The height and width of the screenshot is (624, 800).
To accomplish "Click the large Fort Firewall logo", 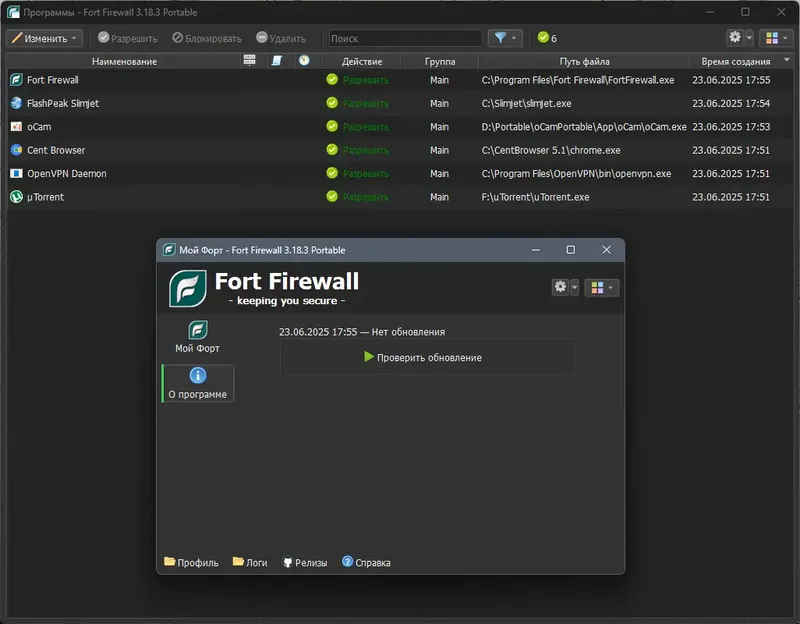I will pos(188,289).
